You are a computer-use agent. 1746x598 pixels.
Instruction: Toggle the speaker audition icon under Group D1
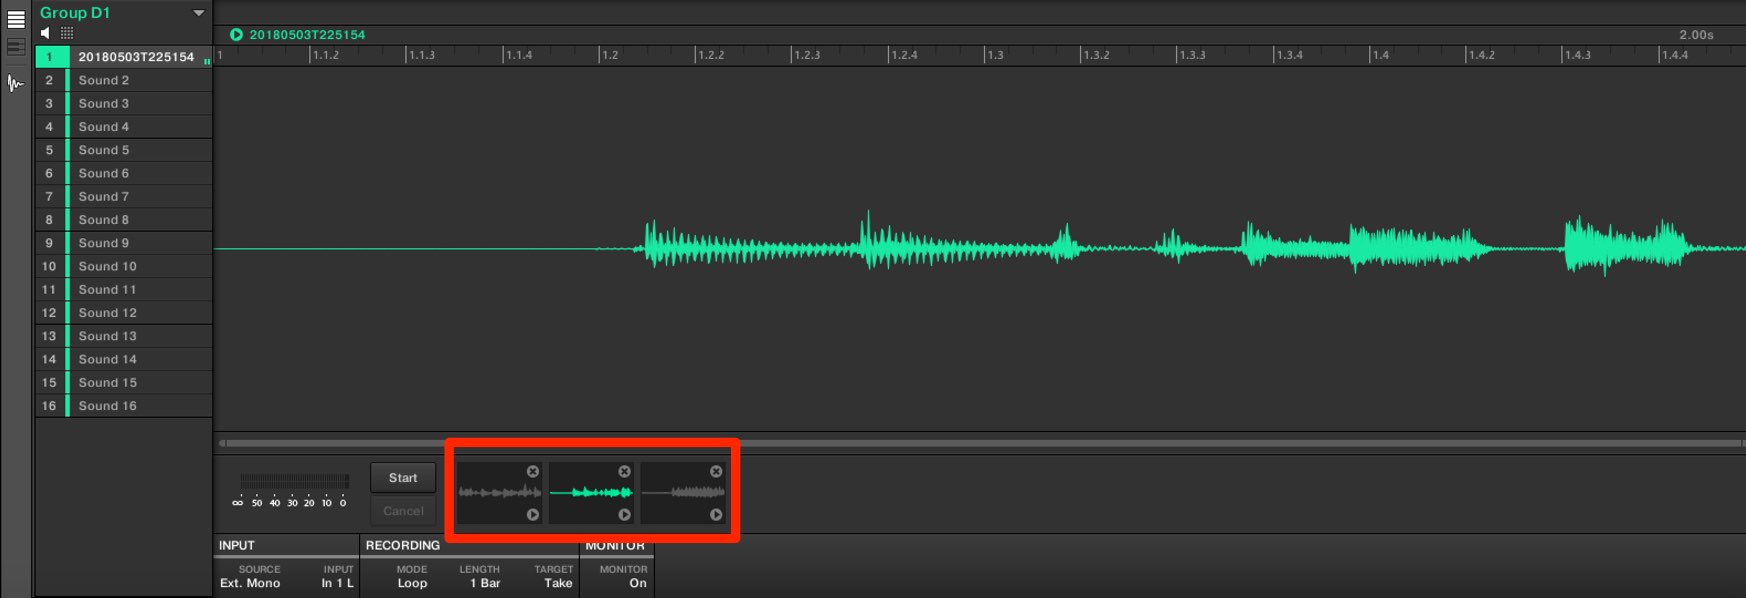pos(45,33)
